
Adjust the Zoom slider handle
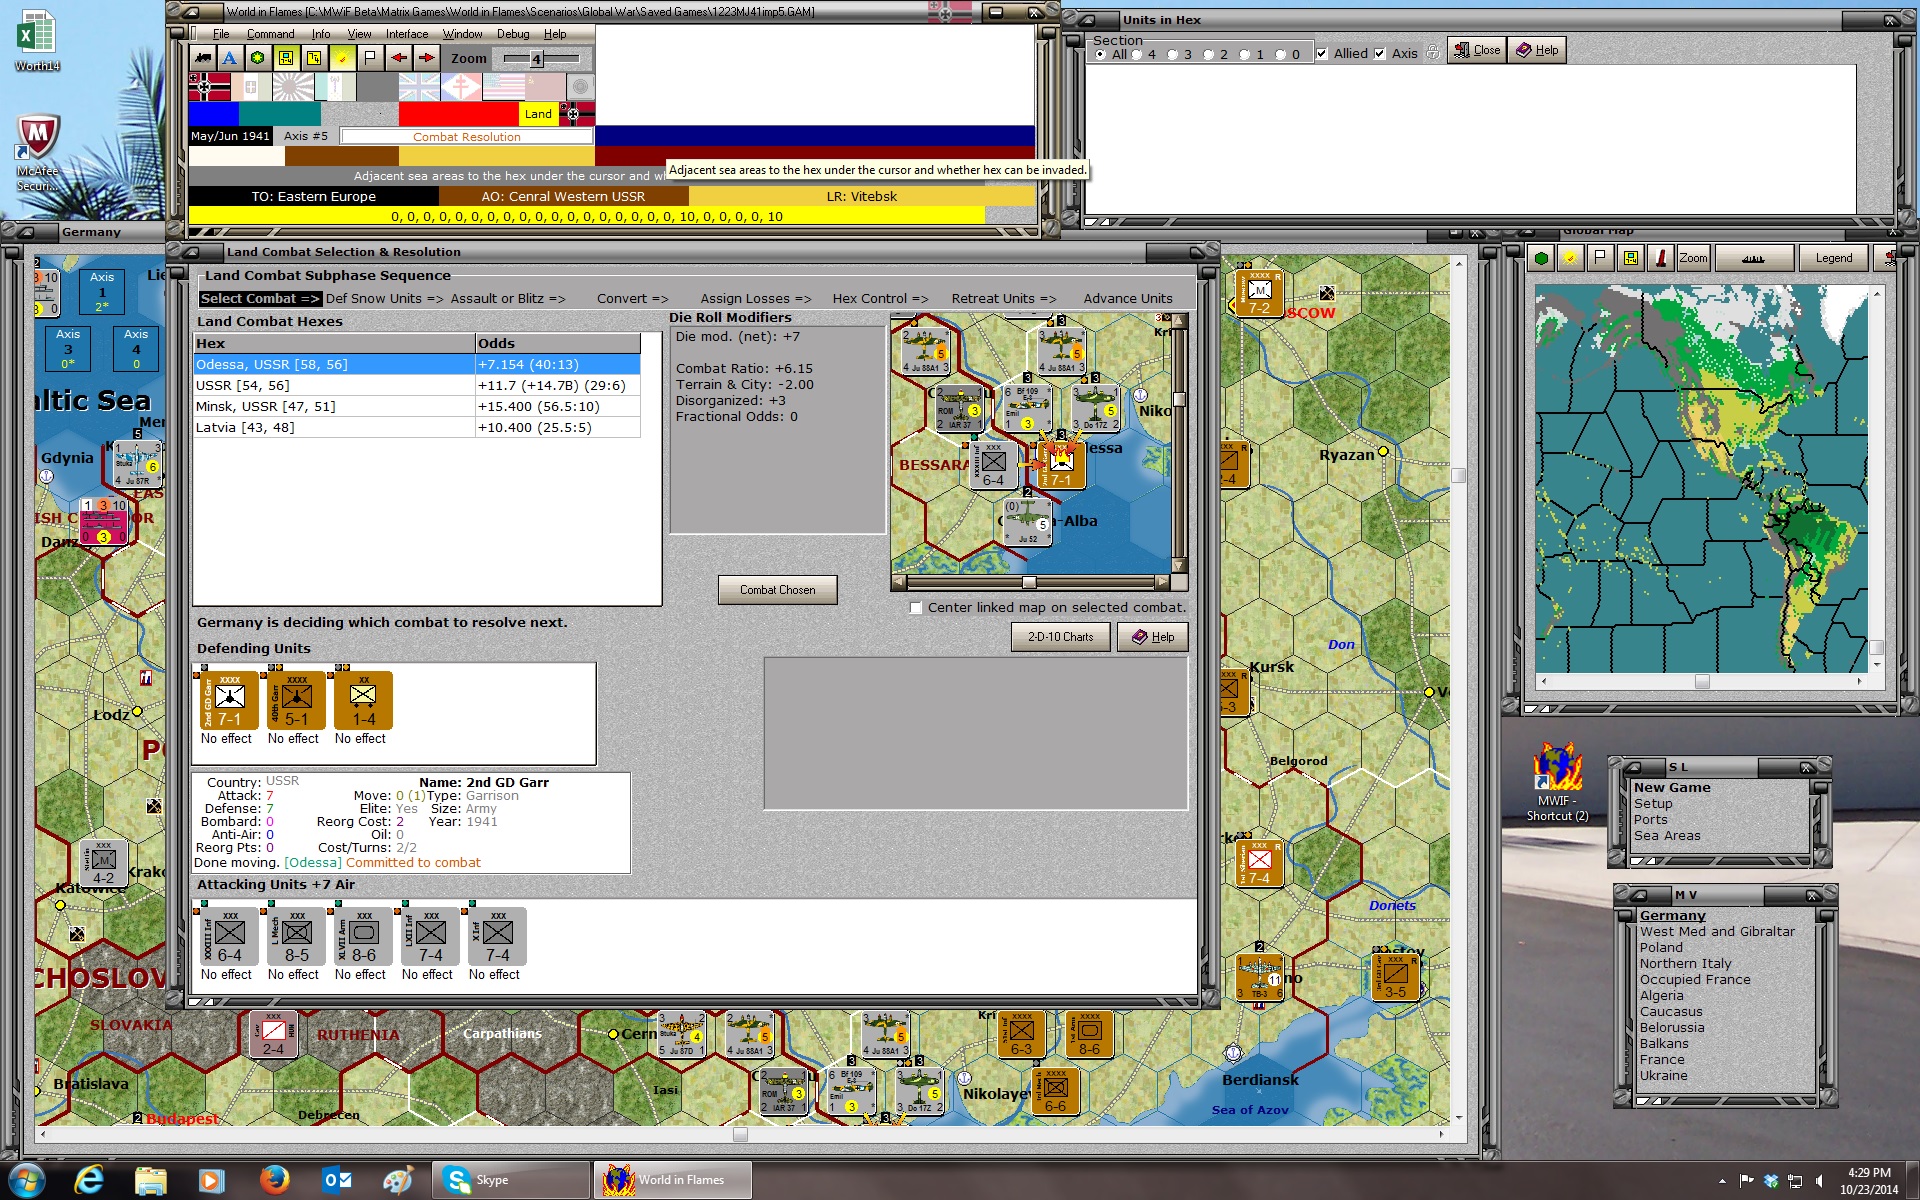[x=536, y=59]
